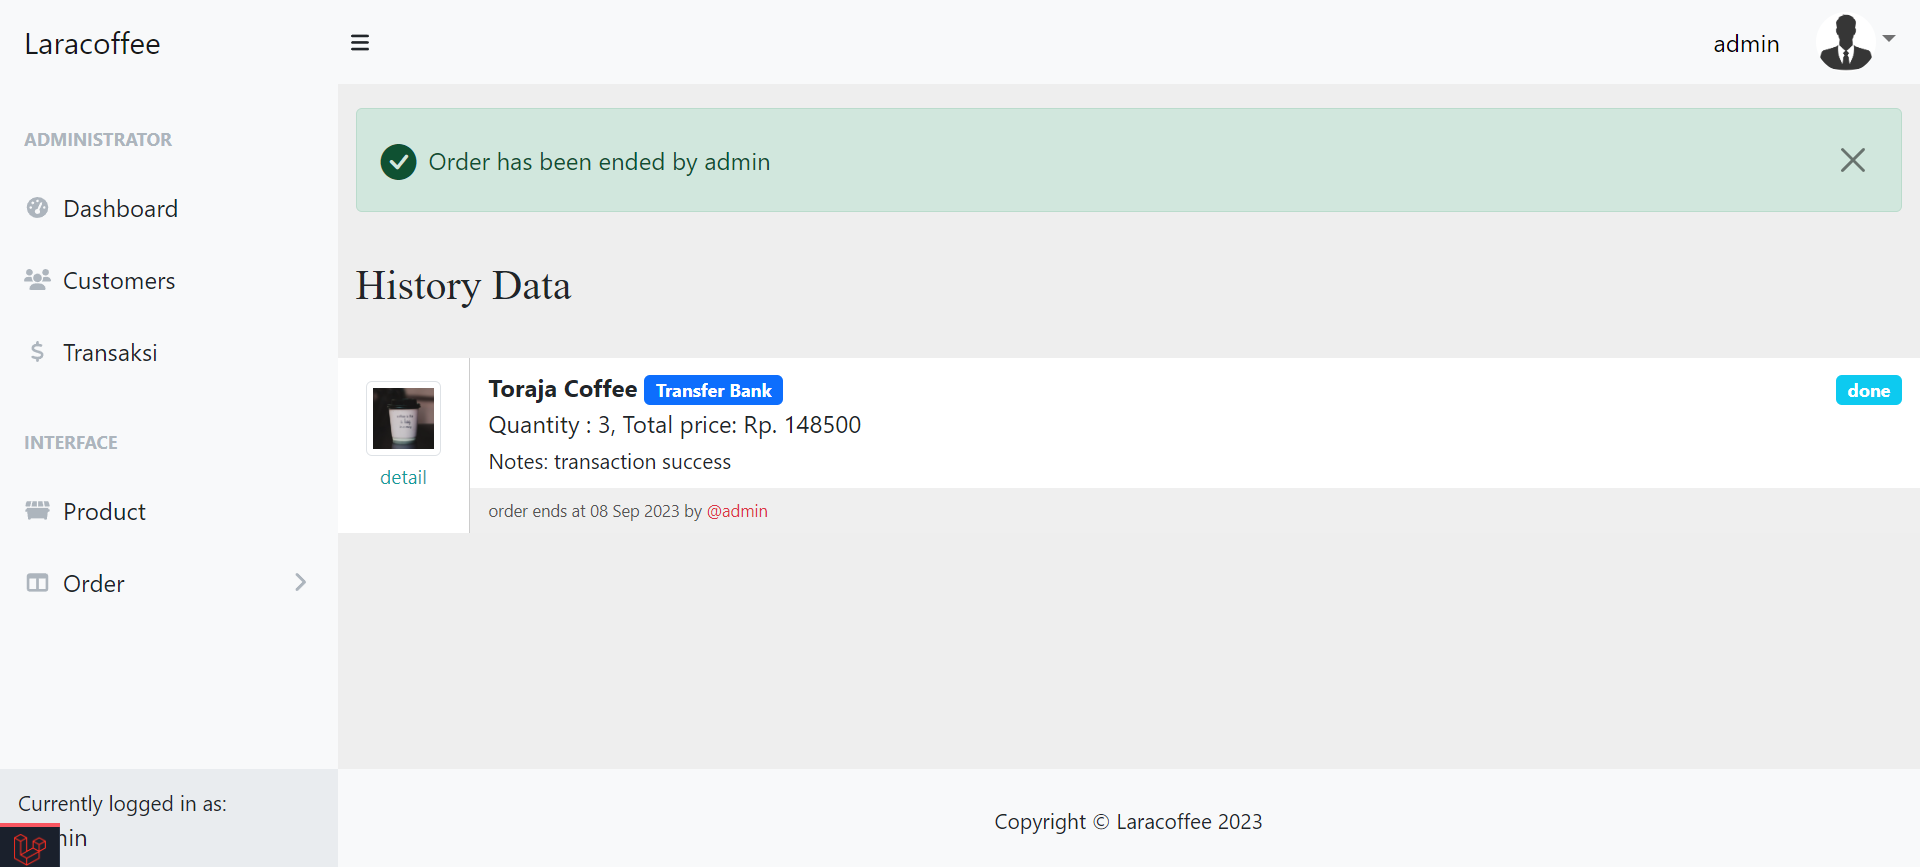
Task: Click the Transaksi dollar sign icon
Action: [38, 352]
